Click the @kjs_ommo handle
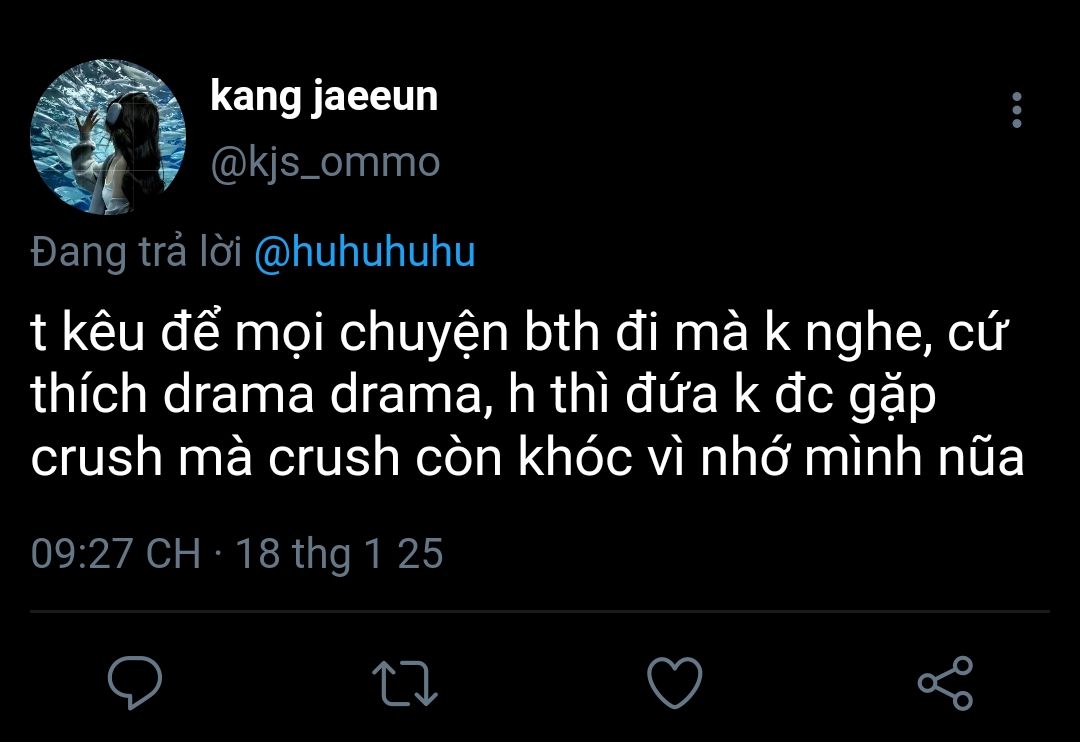1080x742 pixels. pyautogui.click(x=325, y=162)
